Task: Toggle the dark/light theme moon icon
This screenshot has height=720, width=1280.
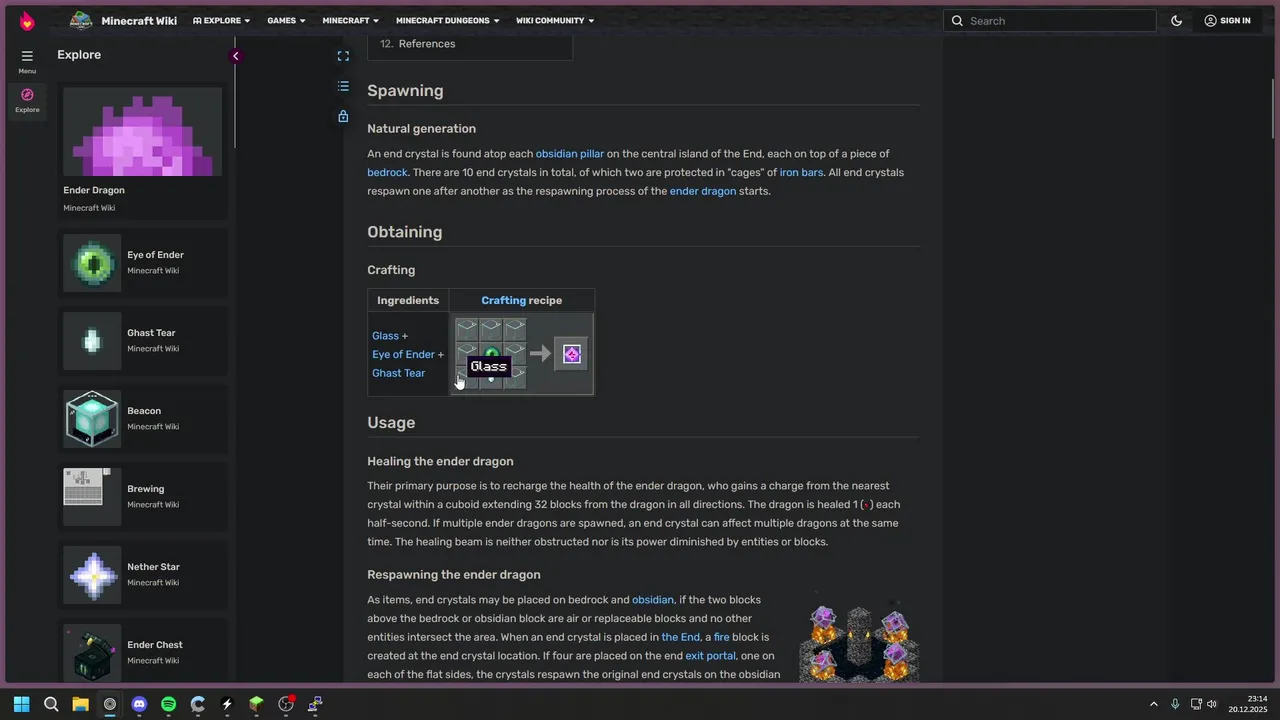Action: (1176, 21)
